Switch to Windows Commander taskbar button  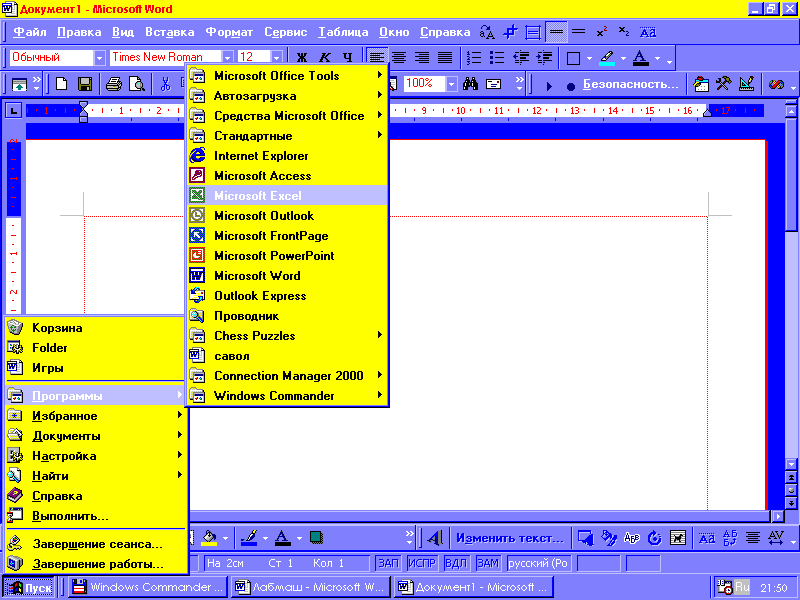point(148,587)
